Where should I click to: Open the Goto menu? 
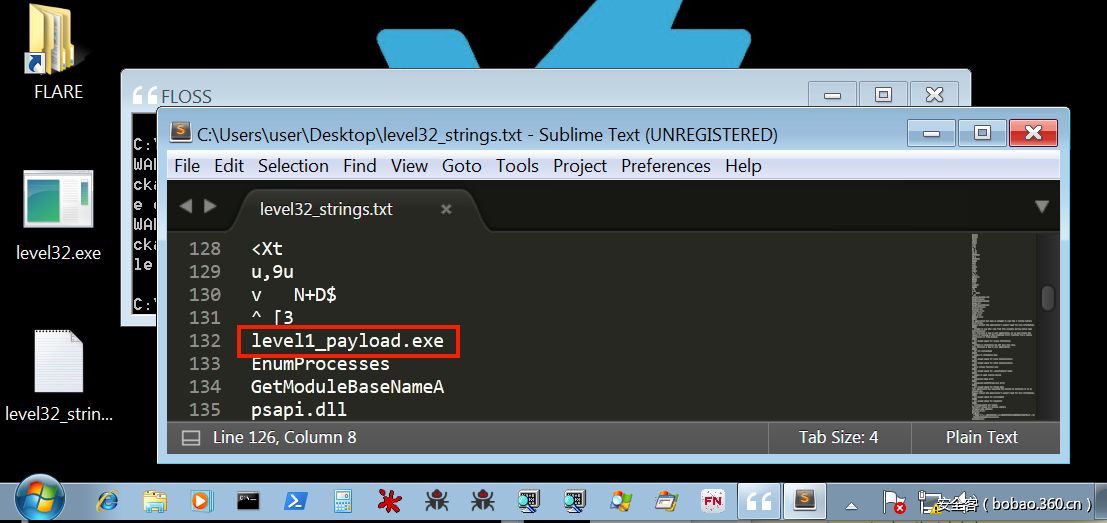461,166
